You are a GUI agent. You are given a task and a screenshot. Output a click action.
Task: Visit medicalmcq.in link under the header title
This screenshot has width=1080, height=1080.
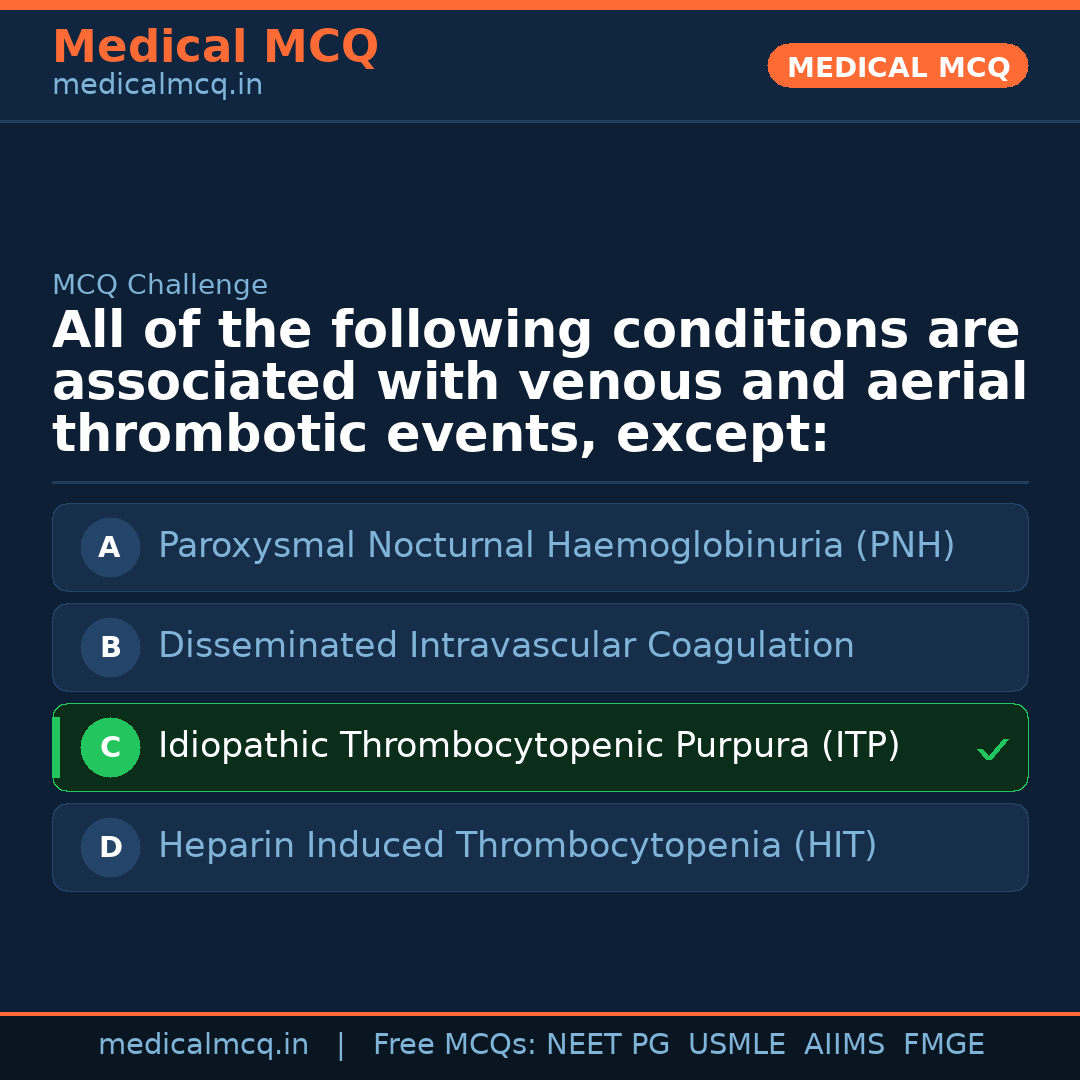pyautogui.click(x=157, y=86)
